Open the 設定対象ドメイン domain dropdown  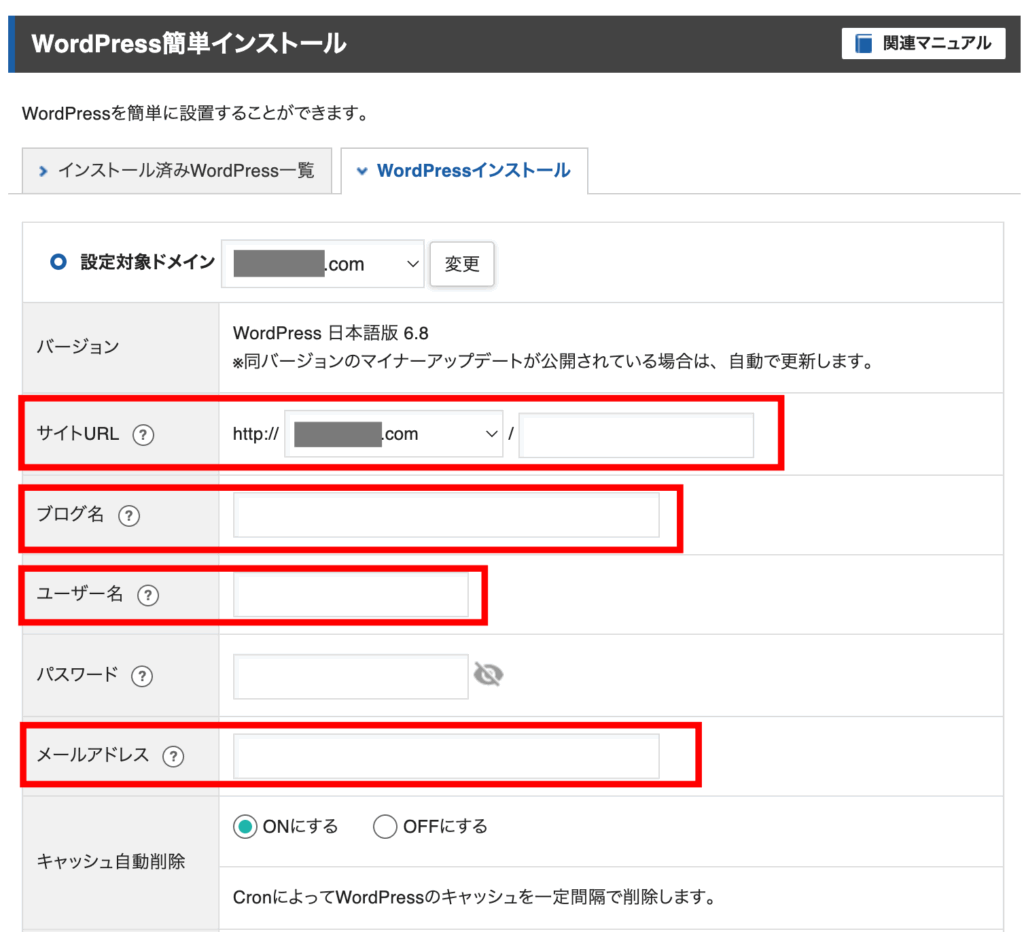323,264
